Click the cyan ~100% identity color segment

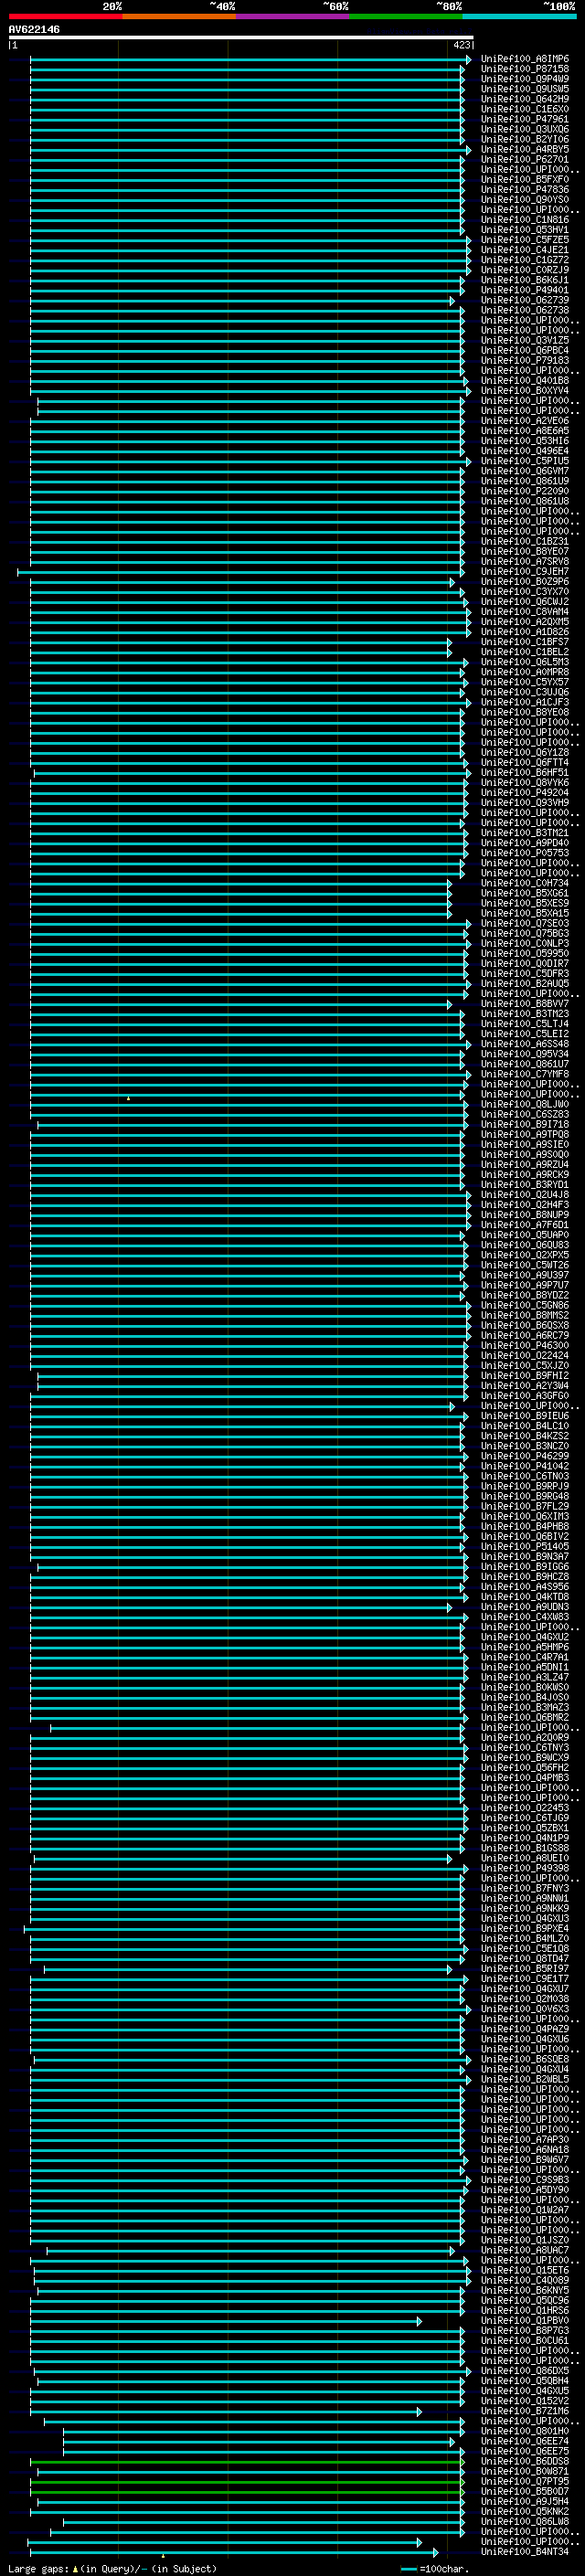point(519,16)
